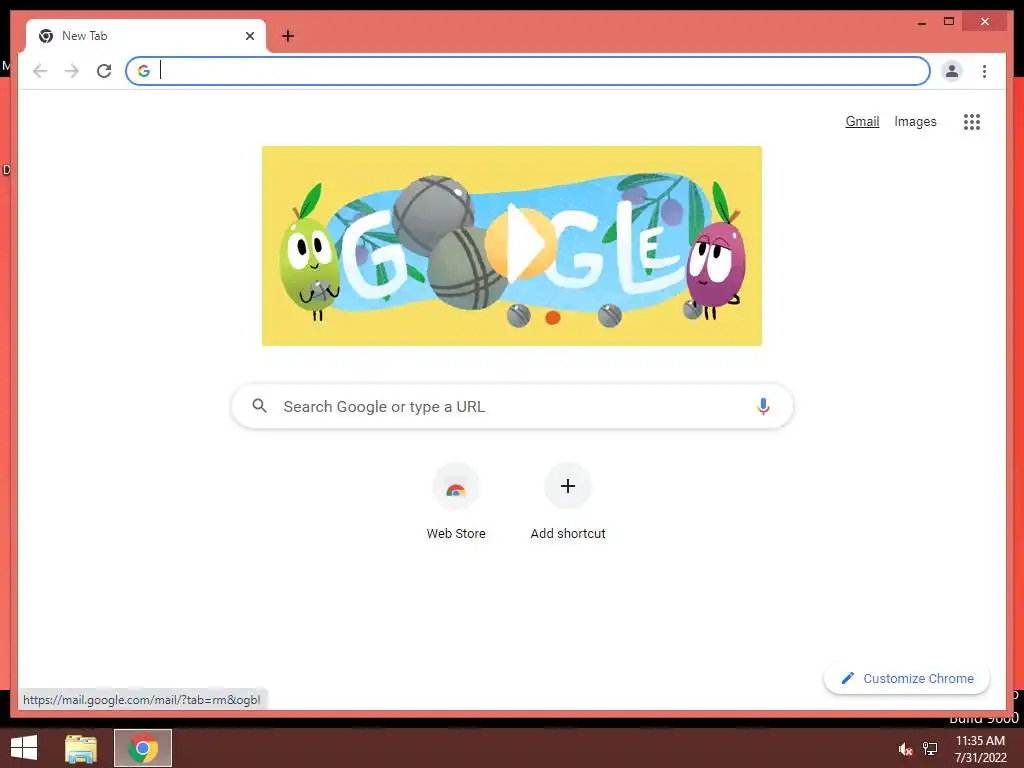Open the Web Store shortcut
Image resolution: width=1024 pixels, height=768 pixels.
tap(456, 502)
